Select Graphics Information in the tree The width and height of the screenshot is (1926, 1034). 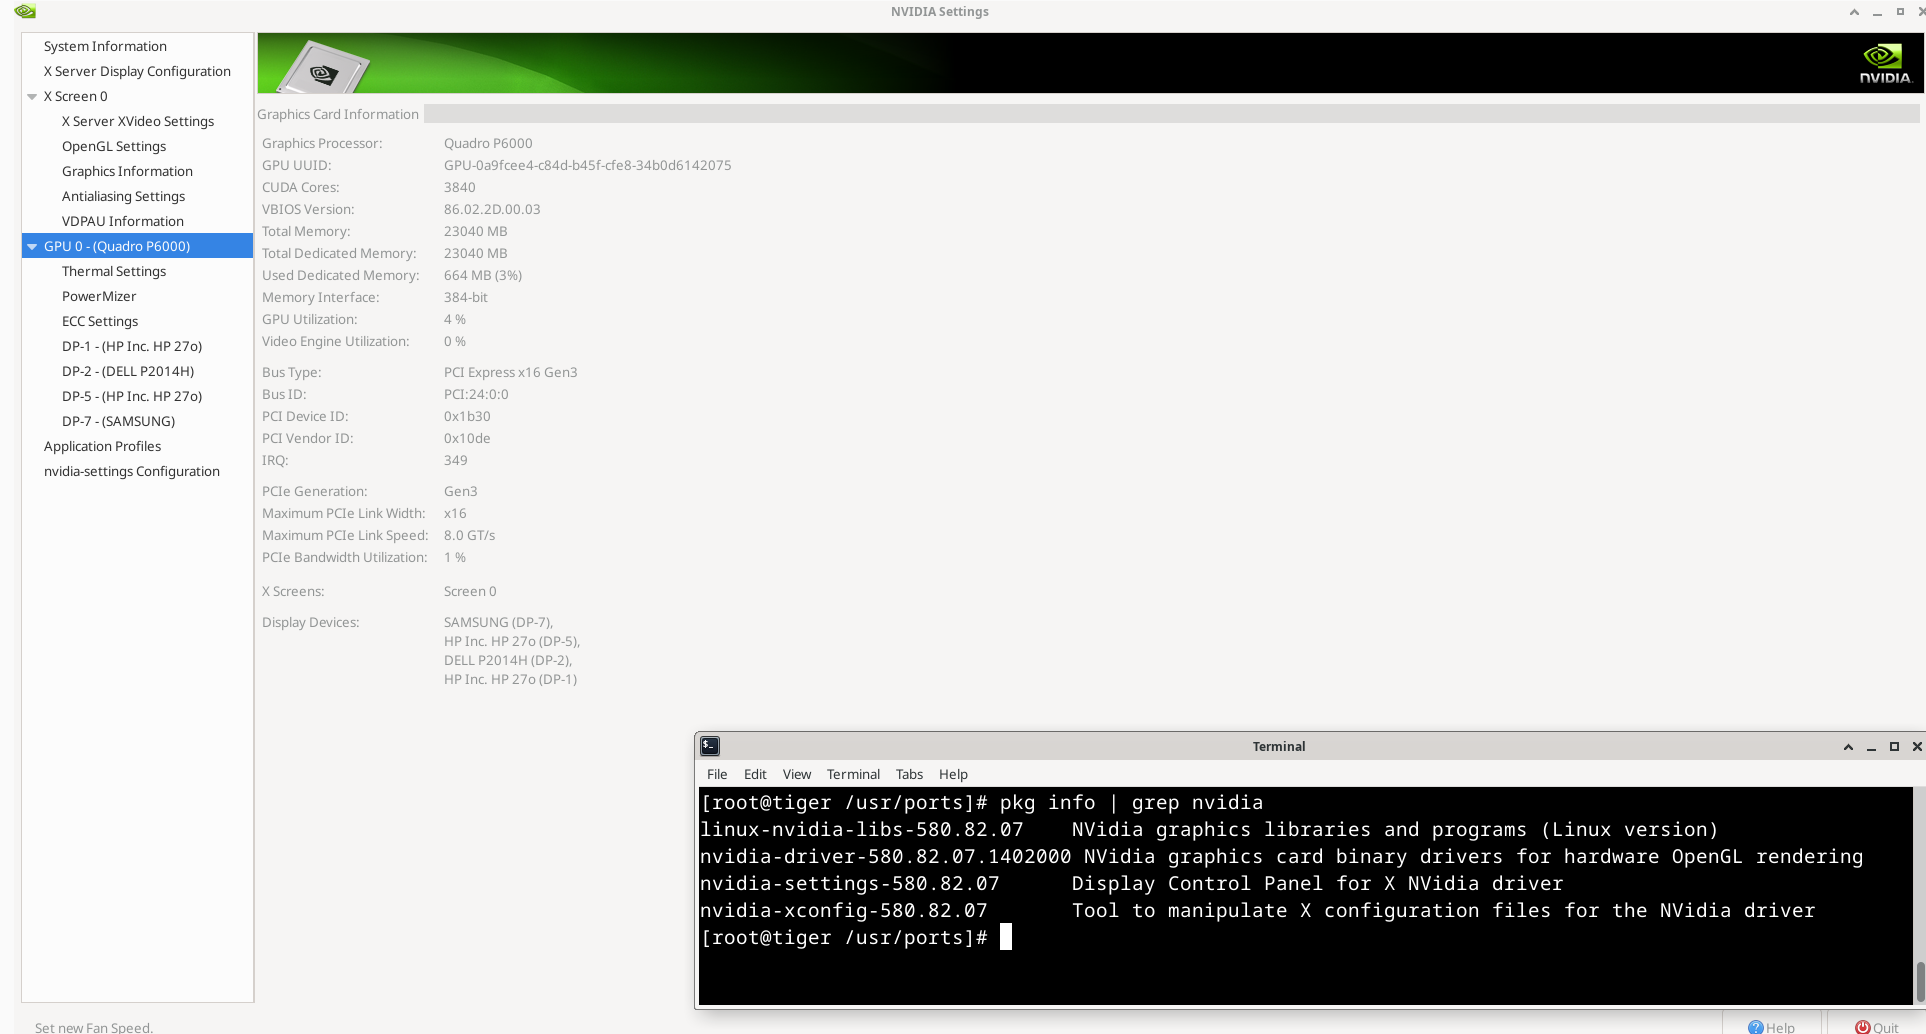(127, 171)
